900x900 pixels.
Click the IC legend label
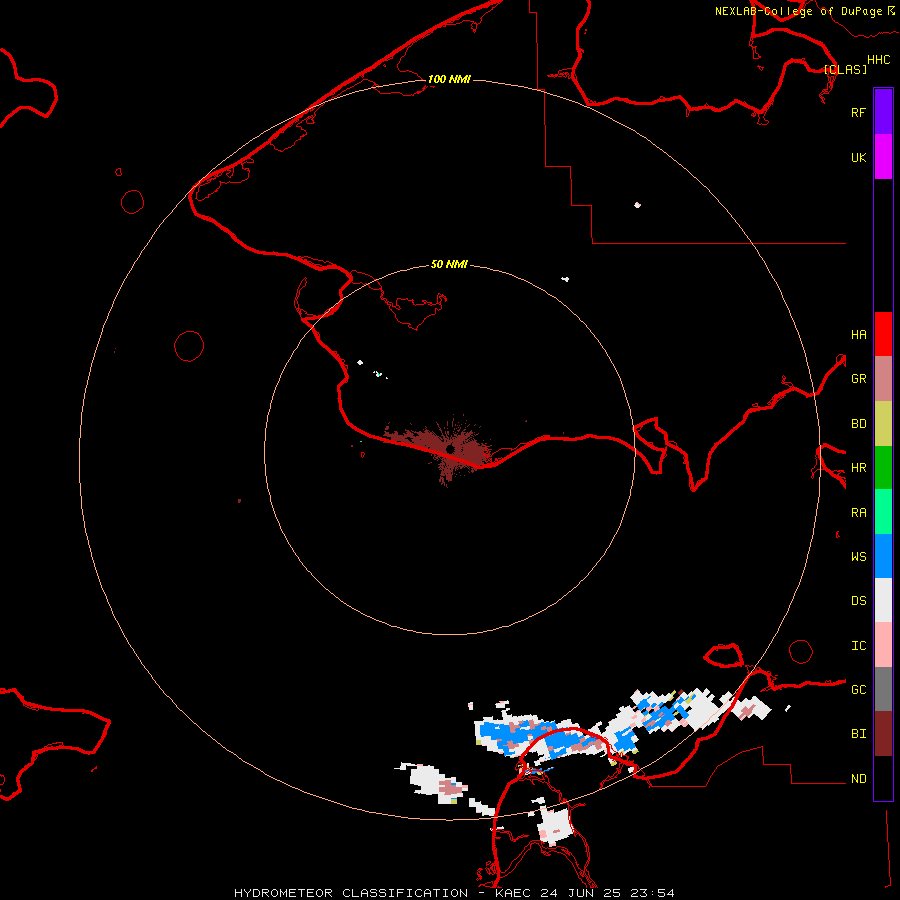pos(858,645)
